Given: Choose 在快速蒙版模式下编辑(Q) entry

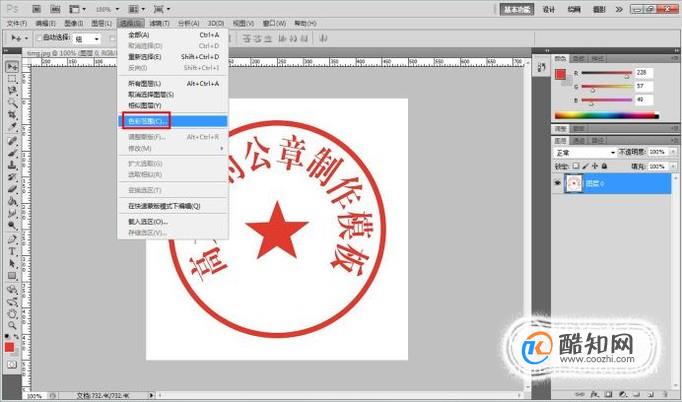Looking at the screenshot, I should [x=173, y=206].
